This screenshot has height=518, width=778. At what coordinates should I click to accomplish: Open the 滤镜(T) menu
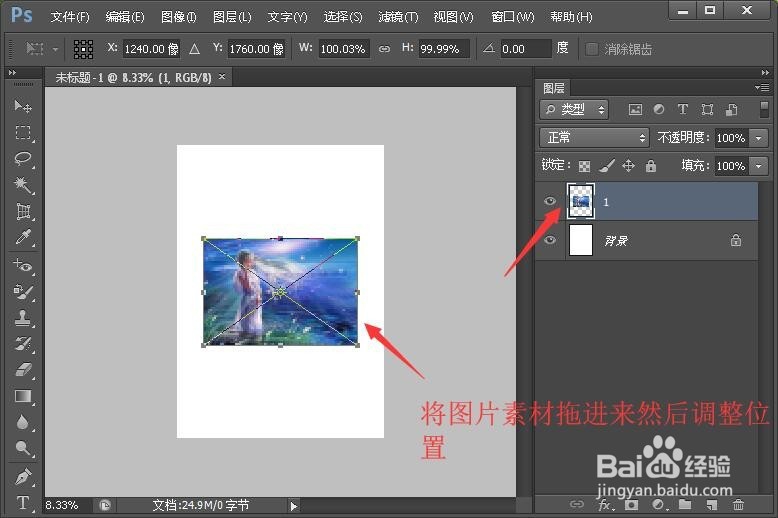coord(398,17)
